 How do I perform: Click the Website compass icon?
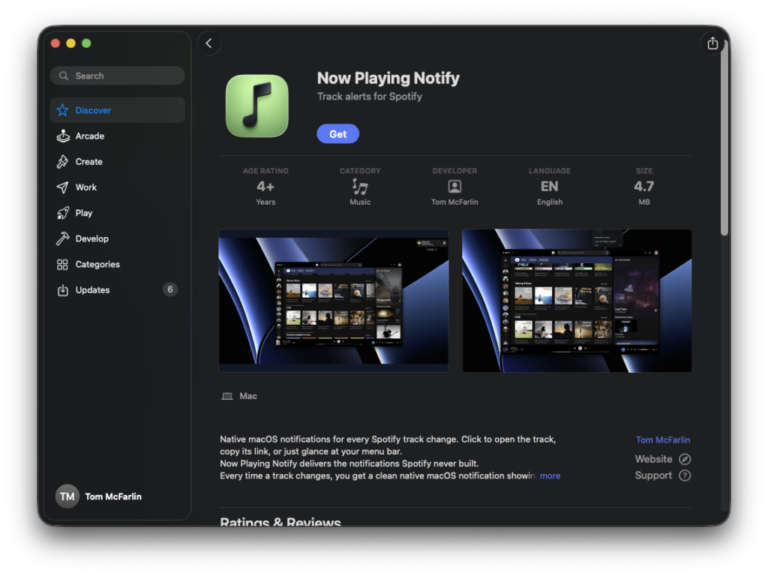click(x=685, y=459)
